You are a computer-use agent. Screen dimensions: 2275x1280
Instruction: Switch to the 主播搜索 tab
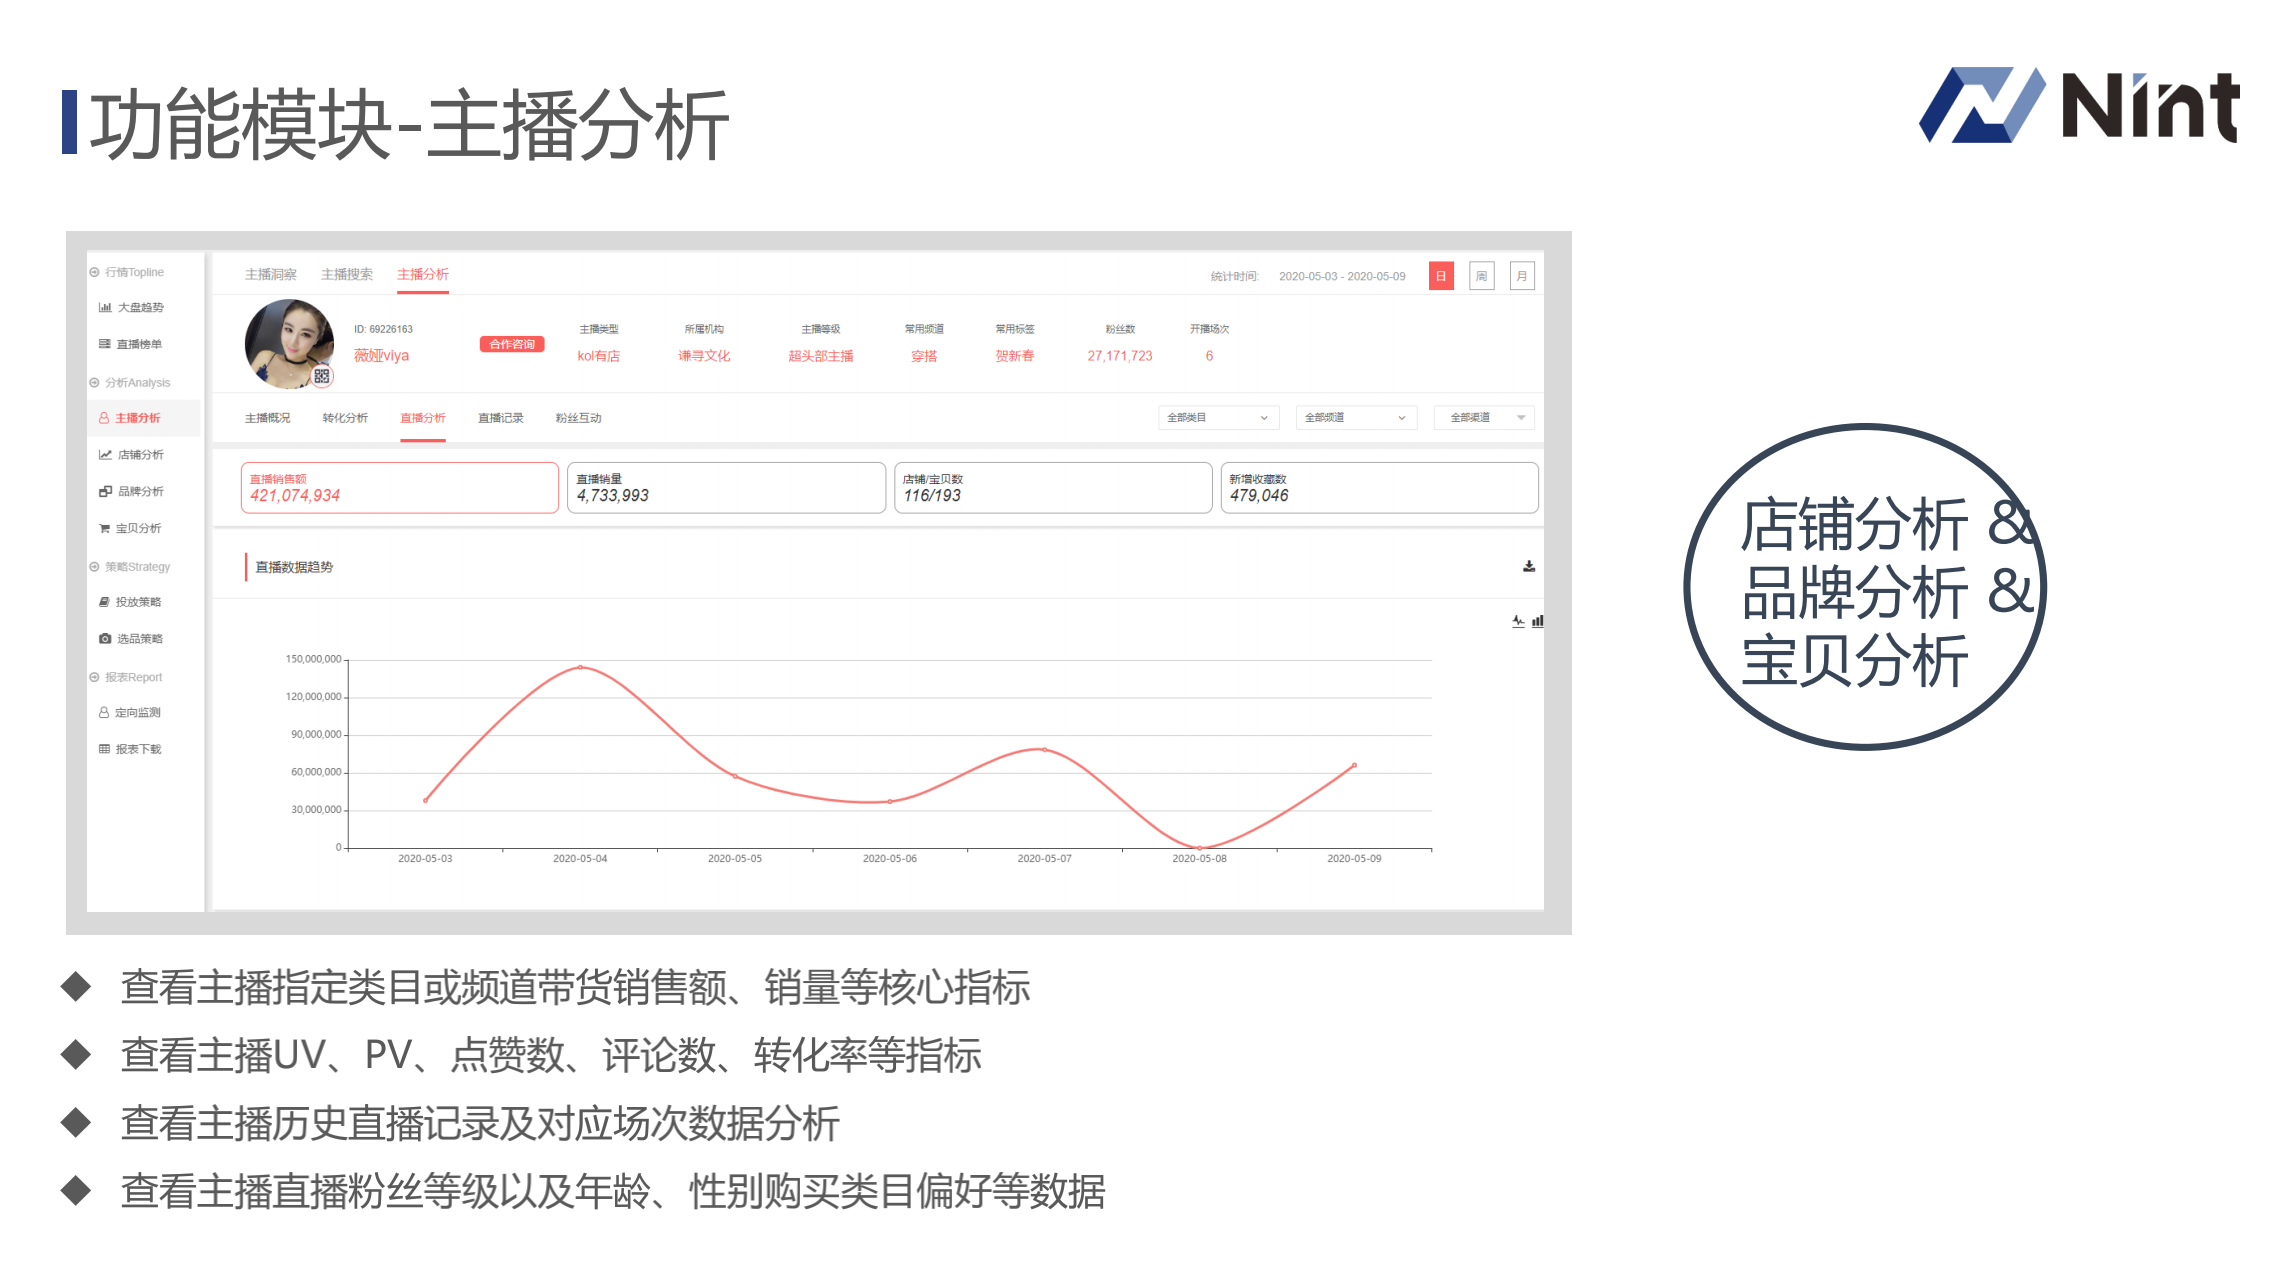pos(346,274)
